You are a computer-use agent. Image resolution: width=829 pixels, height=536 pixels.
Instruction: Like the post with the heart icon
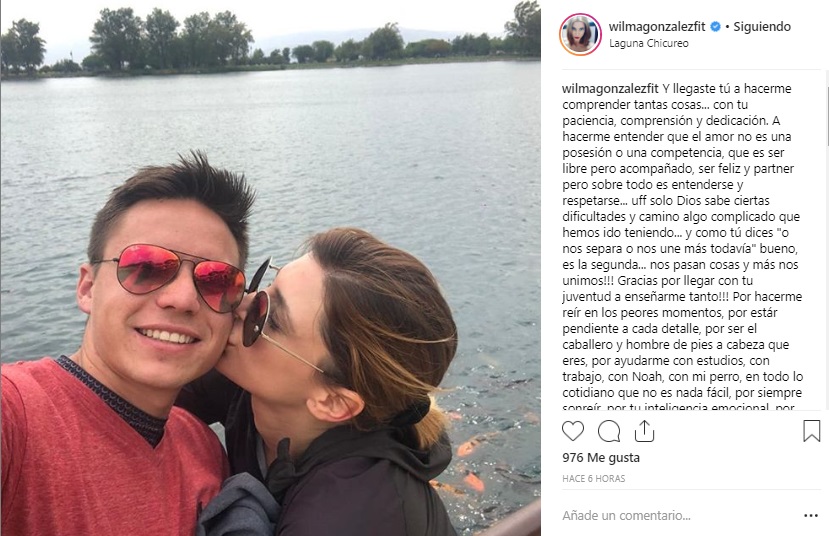(x=573, y=431)
